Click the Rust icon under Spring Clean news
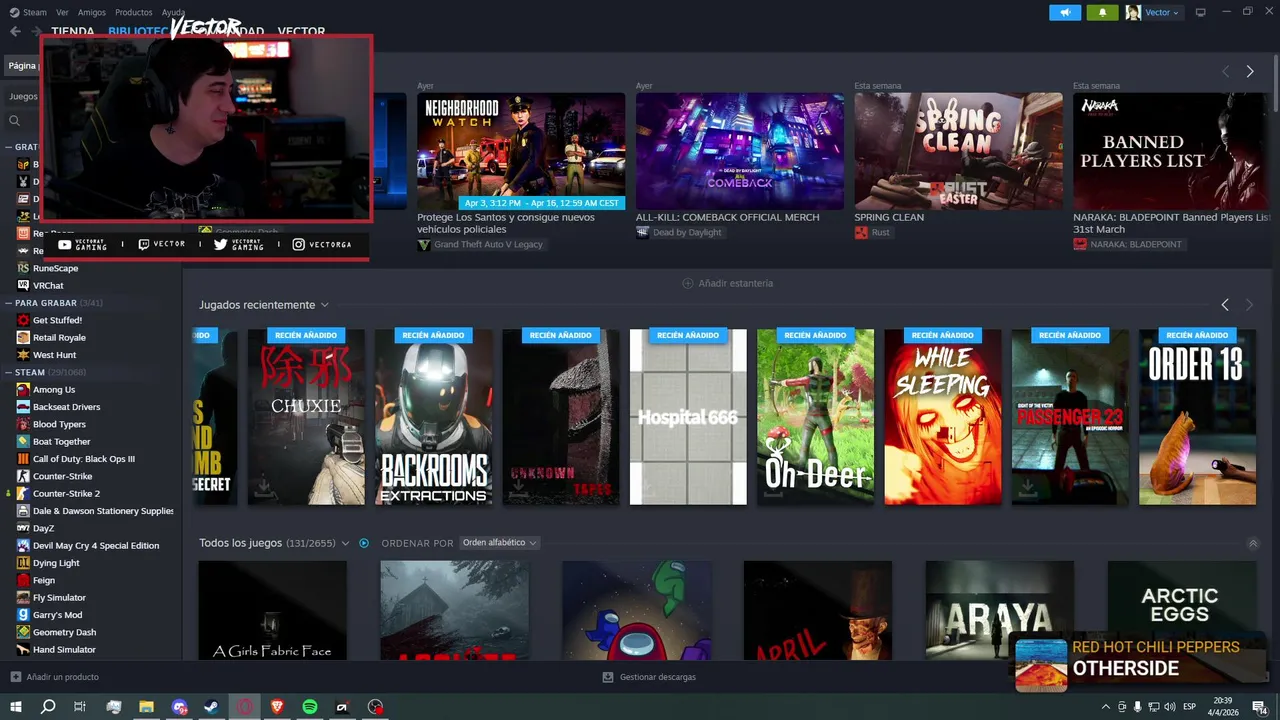This screenshot has height=720, width=1280. [x=861, y=232]
